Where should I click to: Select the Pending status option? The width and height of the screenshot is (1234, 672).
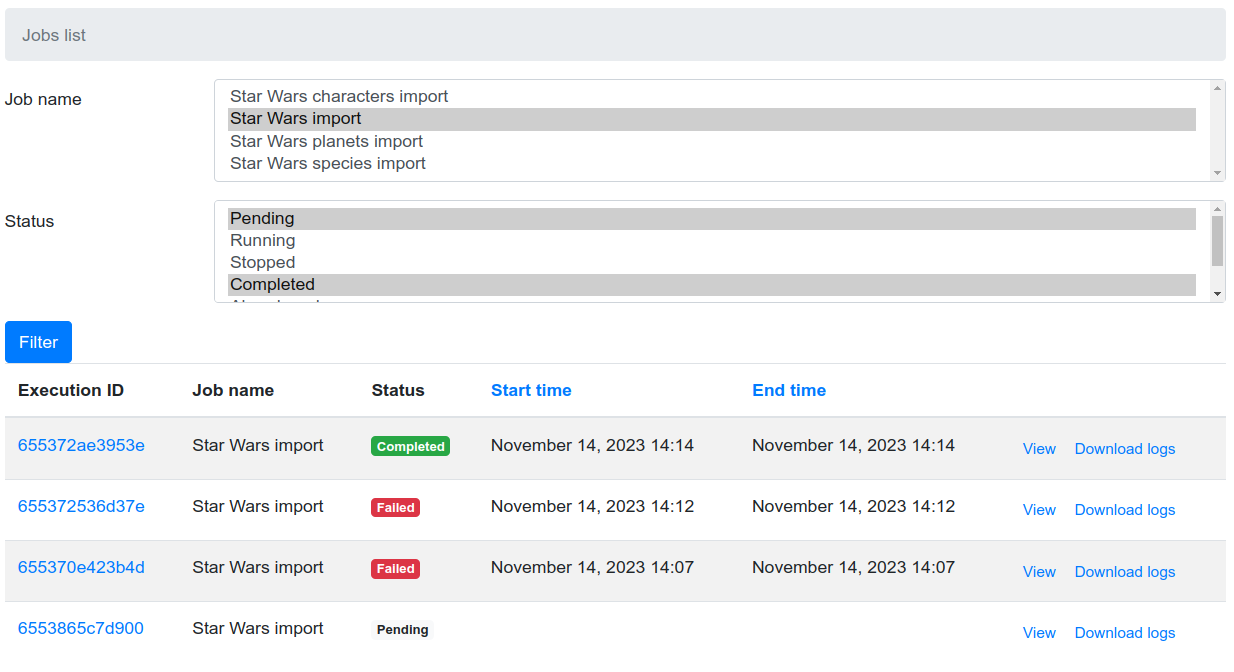tap(711, 219)
